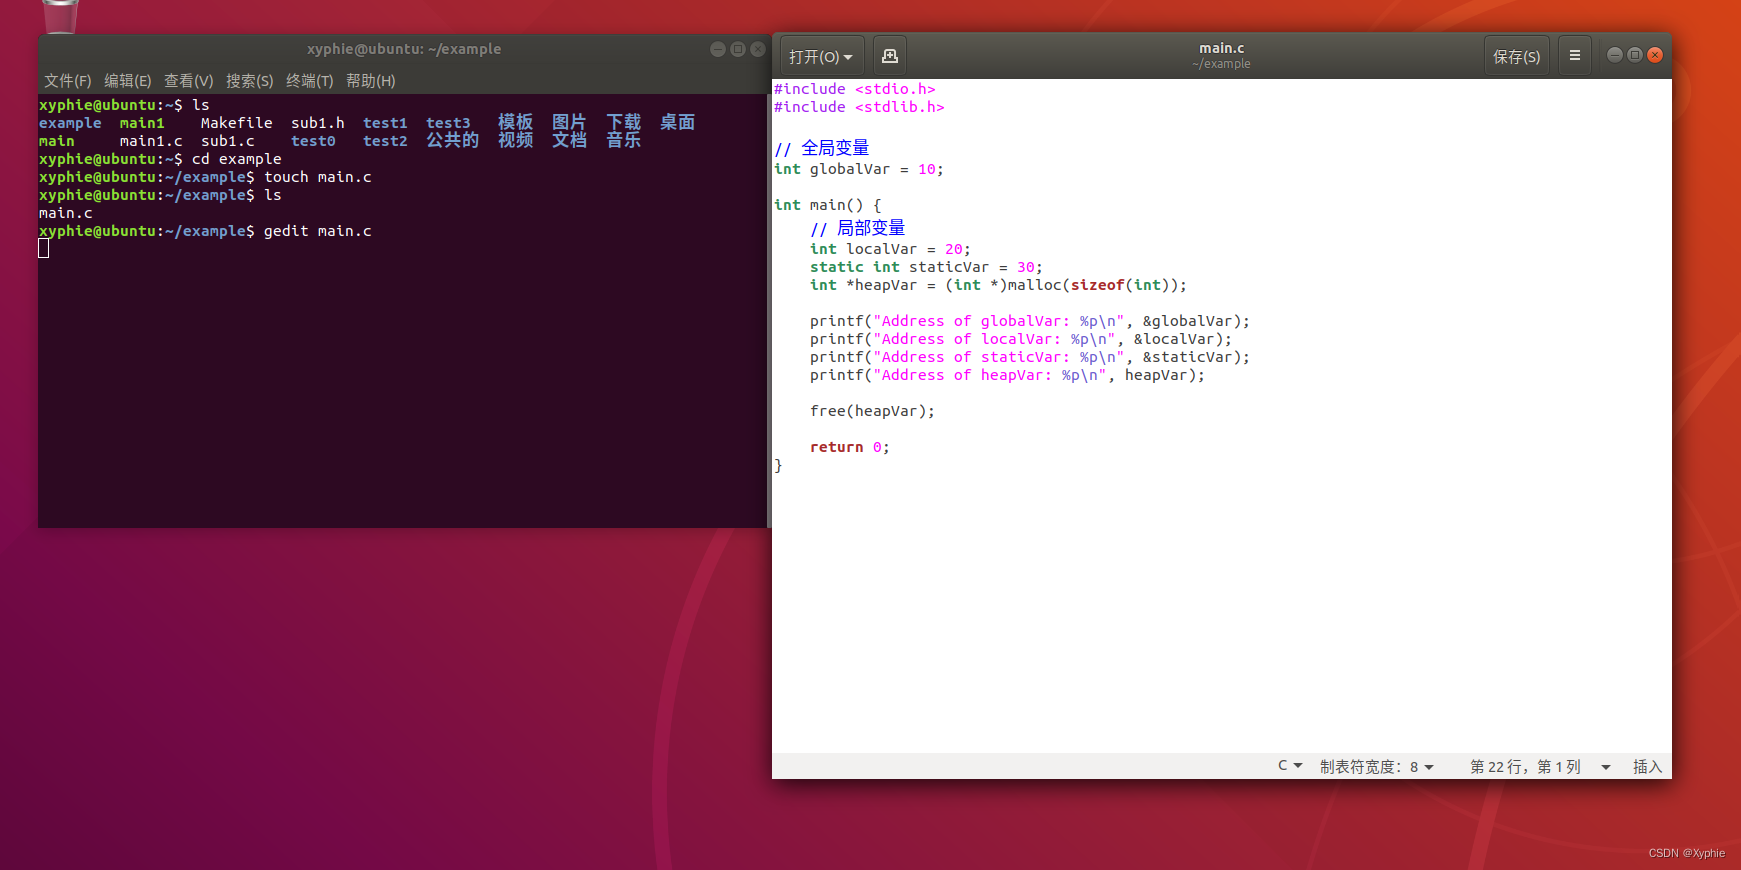Click the line 'return 0;'
This screenshot has height=870, width=1741.
[850, 447]
